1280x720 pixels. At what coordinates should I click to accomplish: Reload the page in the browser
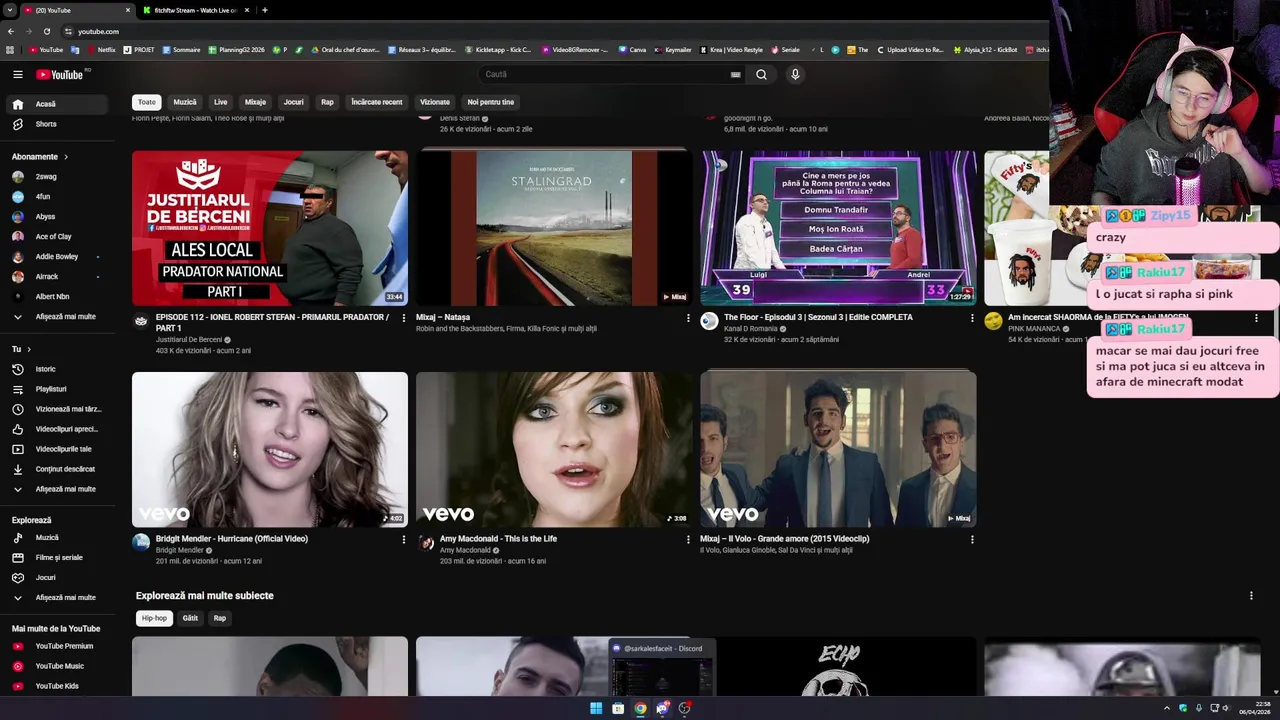tap(46, 31)
